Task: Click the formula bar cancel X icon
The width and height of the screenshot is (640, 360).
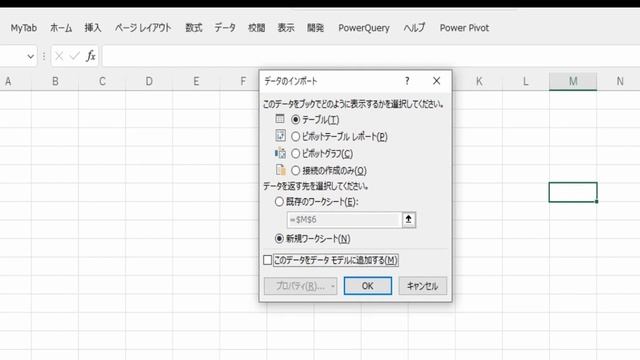Action: pos(59,56)
